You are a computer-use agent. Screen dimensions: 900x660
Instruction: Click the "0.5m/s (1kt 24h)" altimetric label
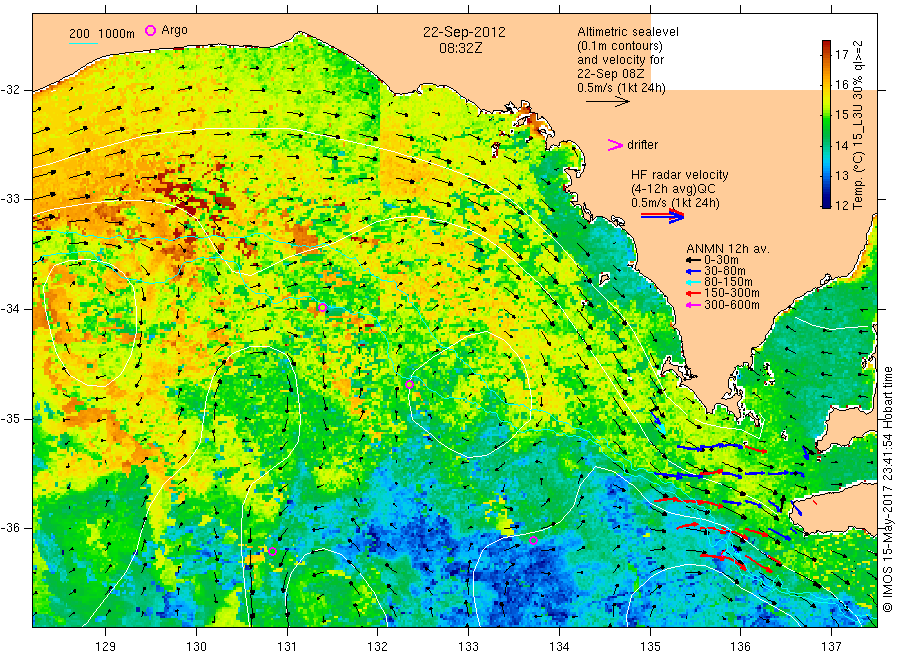coord(622,88)
